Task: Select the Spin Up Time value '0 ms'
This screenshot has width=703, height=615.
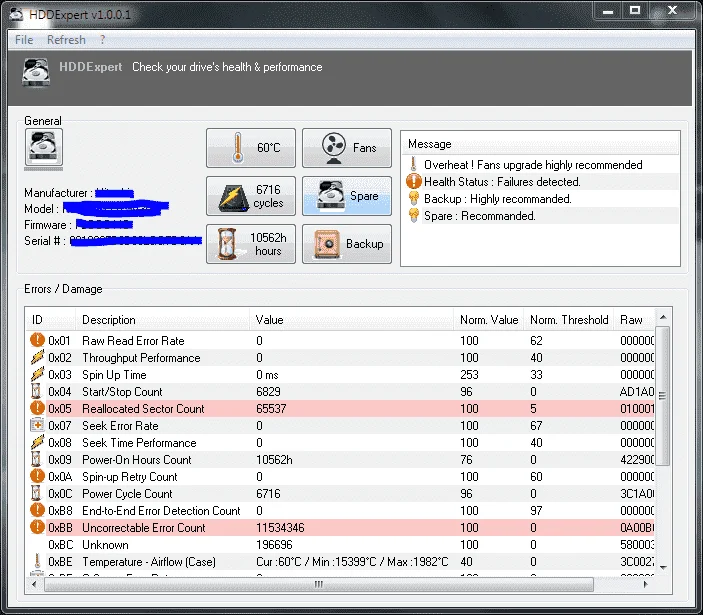Action: tap(267, 374)
